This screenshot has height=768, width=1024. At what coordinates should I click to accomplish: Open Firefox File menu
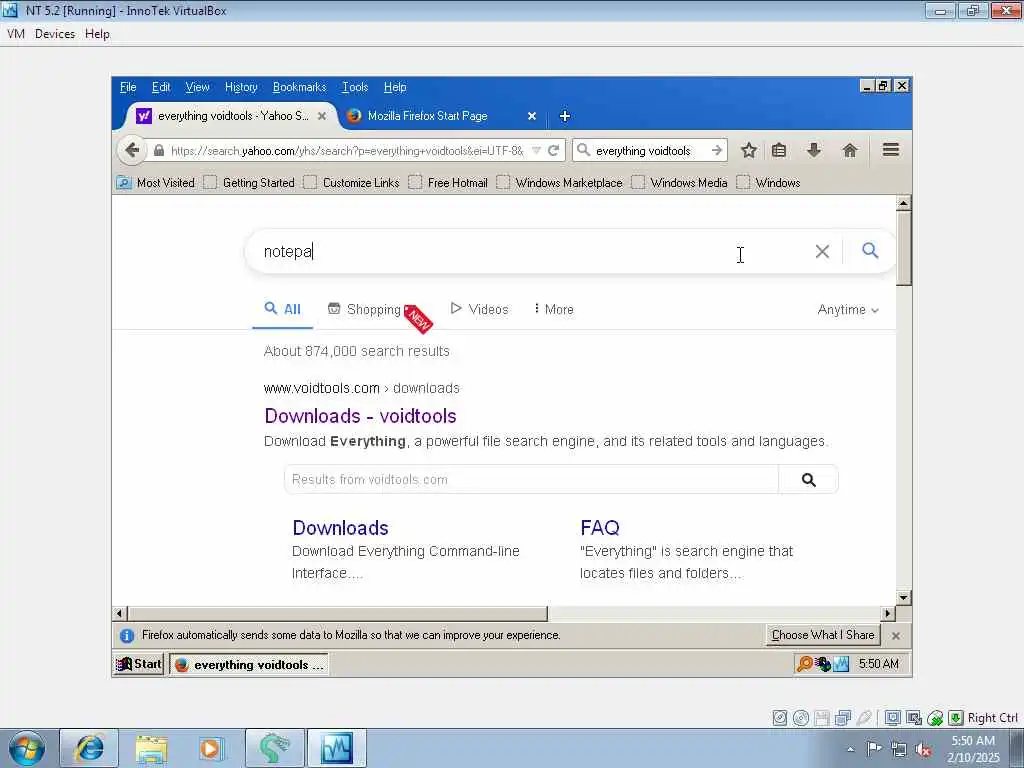click(128, 87)
